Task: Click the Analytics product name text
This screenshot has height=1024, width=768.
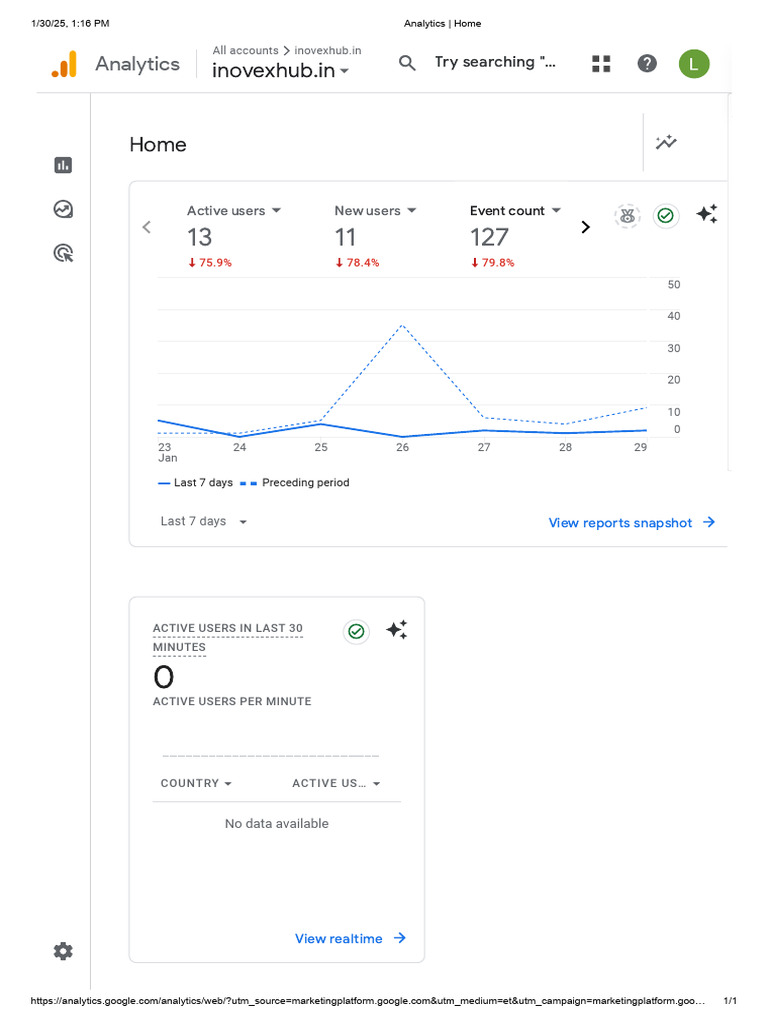Action: click(x=137, y=64)
